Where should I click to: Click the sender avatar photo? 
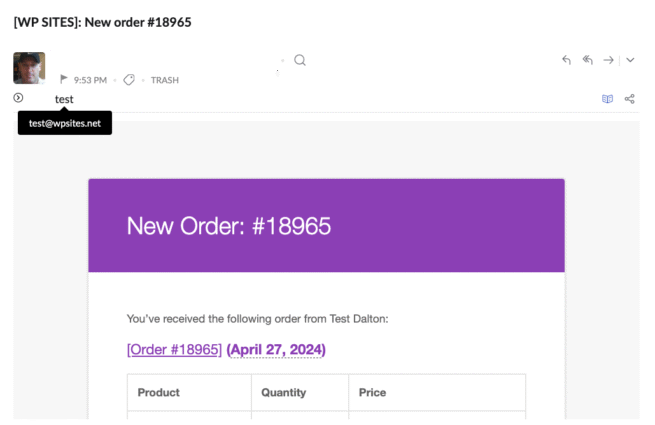tap(29, 67)
